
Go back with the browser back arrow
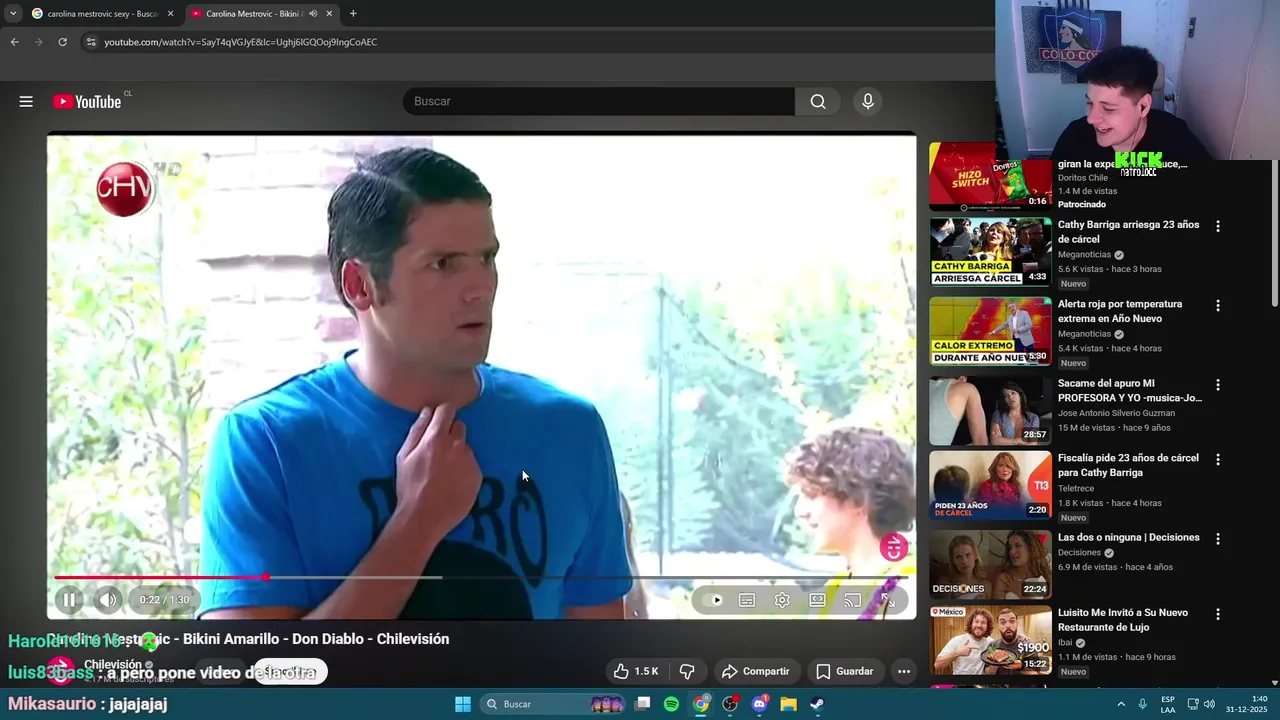click(x=14, y=42)
